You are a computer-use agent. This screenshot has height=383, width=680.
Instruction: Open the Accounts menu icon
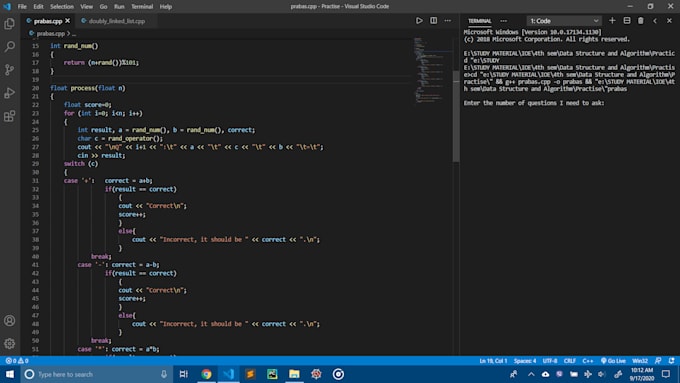click(x=10, y=321)
